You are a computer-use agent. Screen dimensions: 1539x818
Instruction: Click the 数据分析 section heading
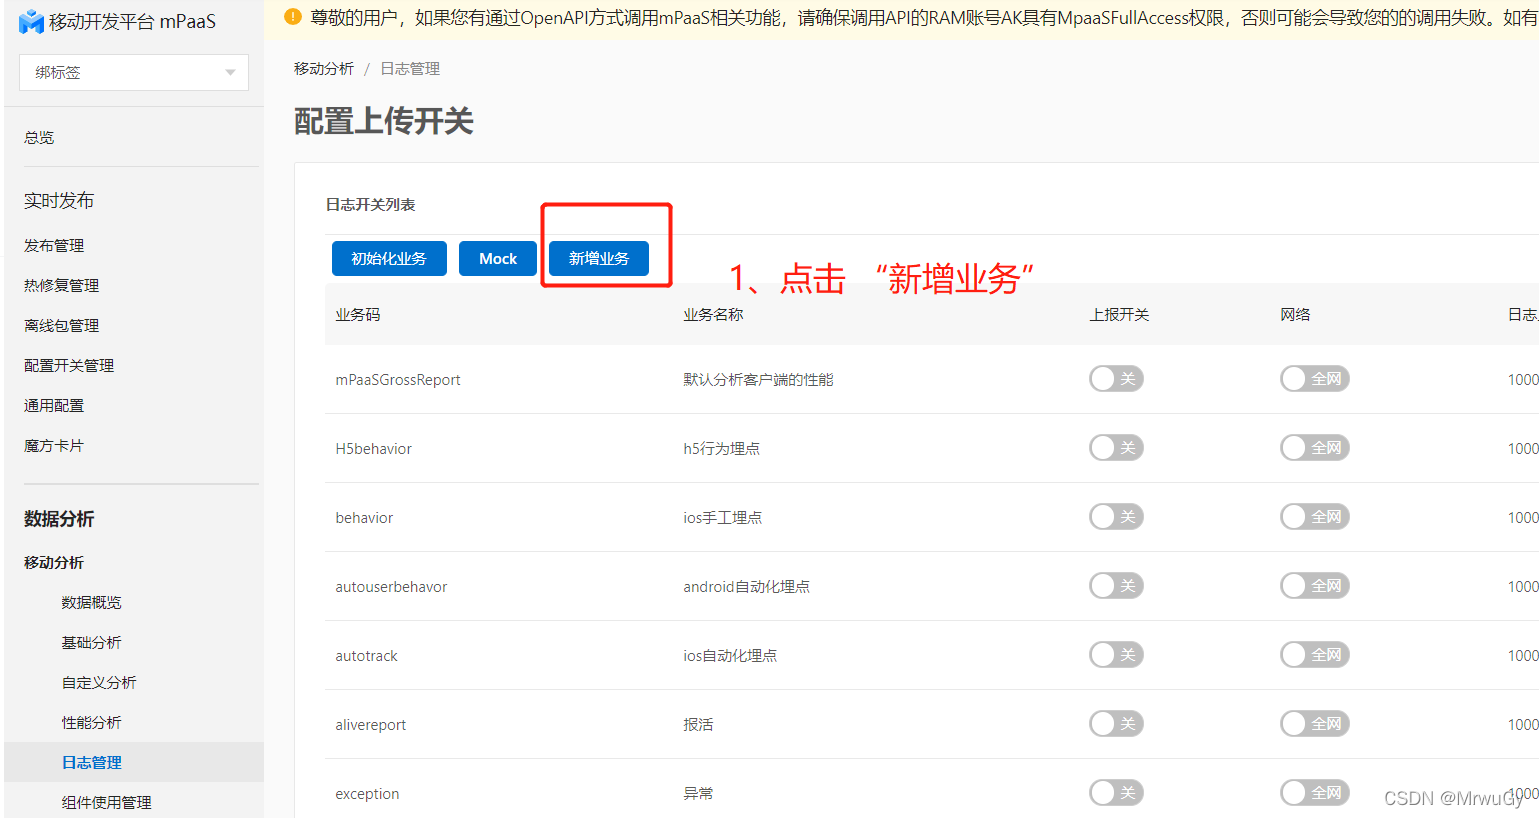[x=59, y=519]
